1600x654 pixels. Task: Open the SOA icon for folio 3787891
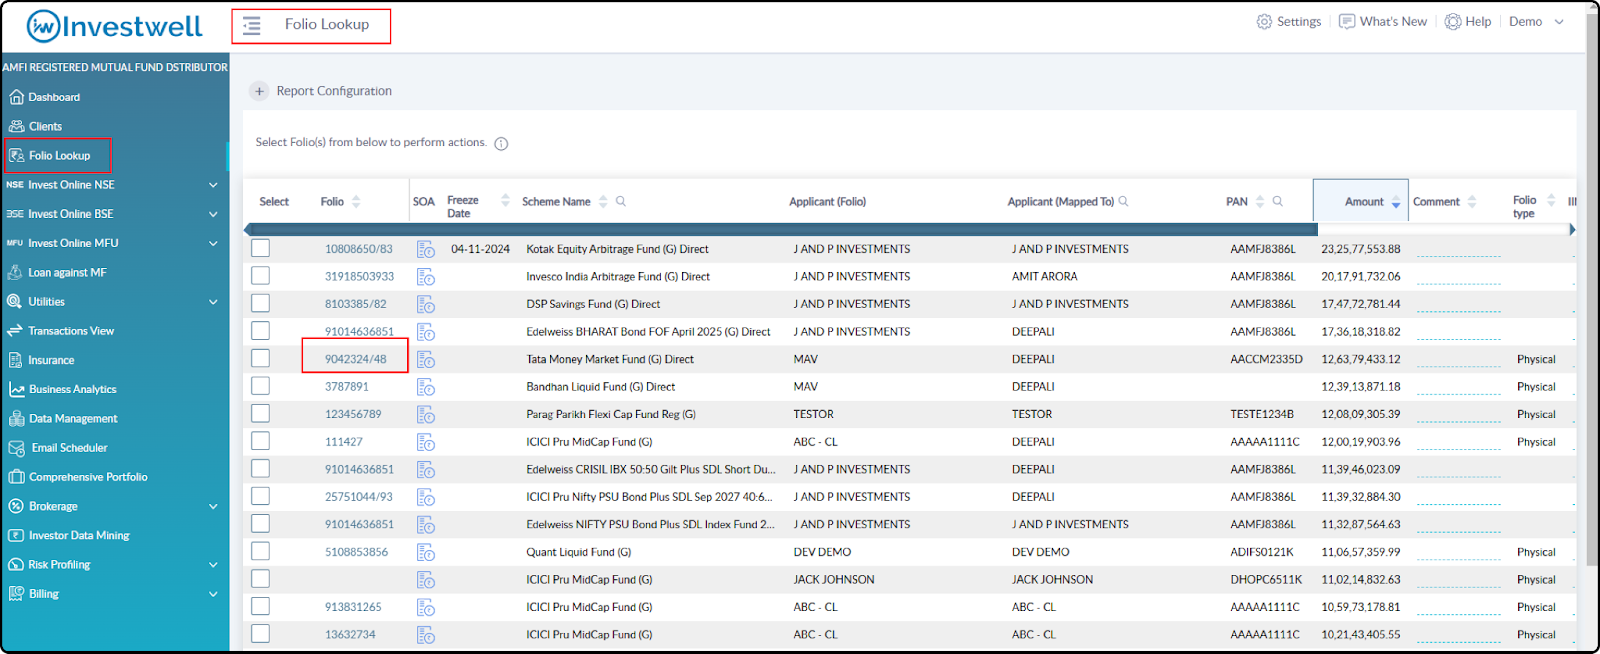[426, 387]
